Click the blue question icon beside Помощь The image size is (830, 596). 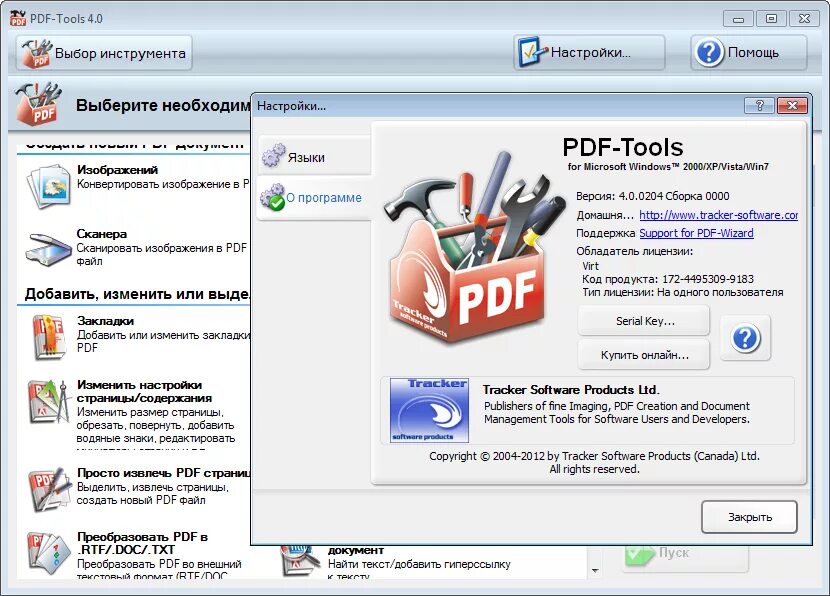709,52
